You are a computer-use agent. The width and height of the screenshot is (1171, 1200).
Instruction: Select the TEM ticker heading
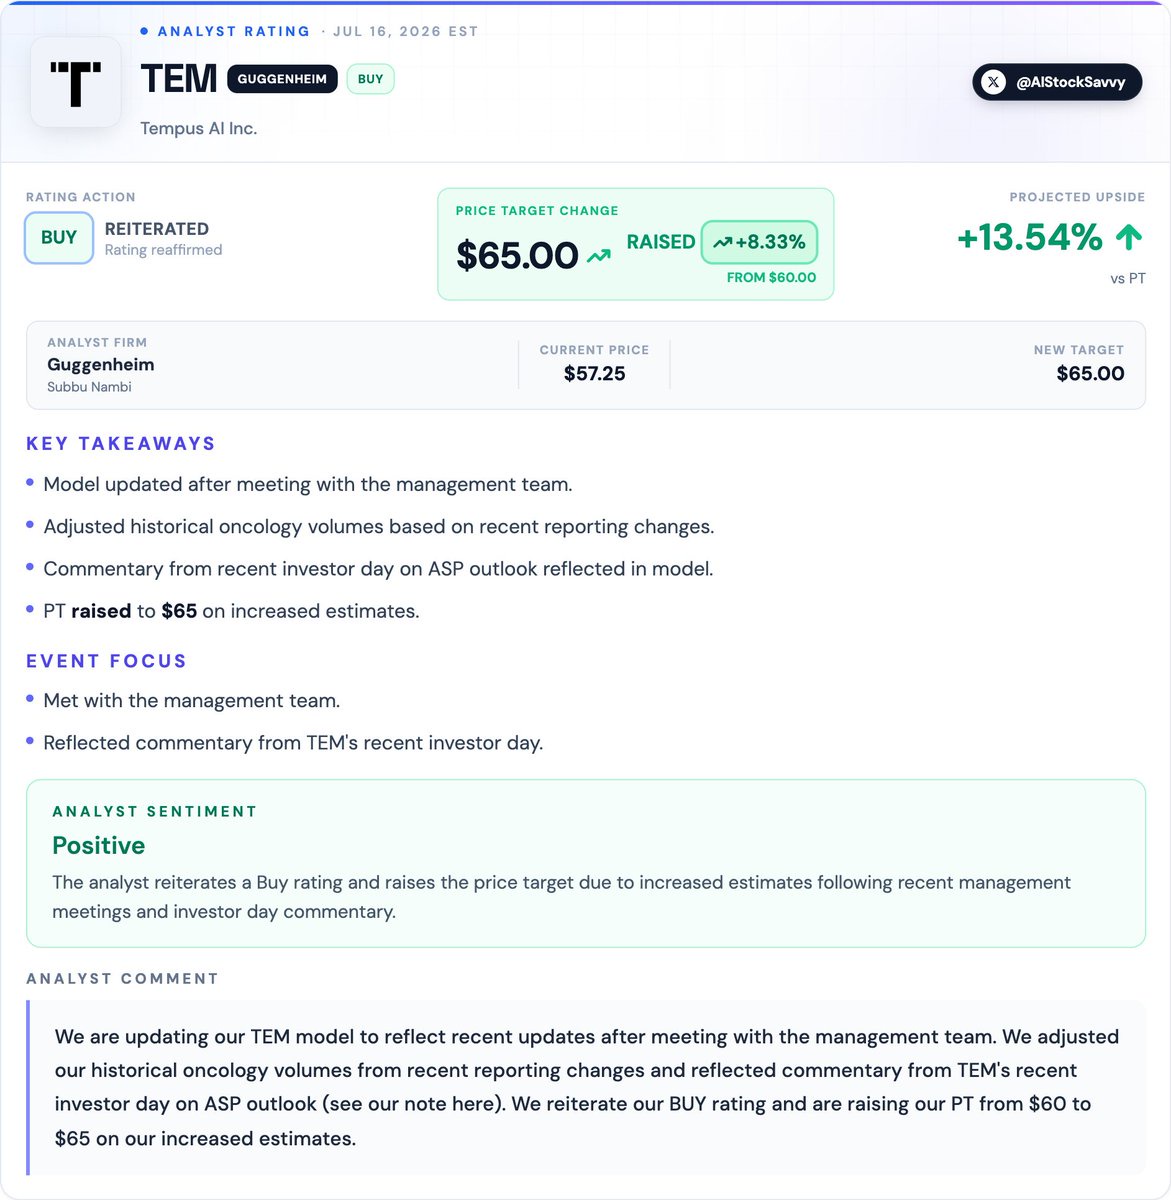click(179, 78)
